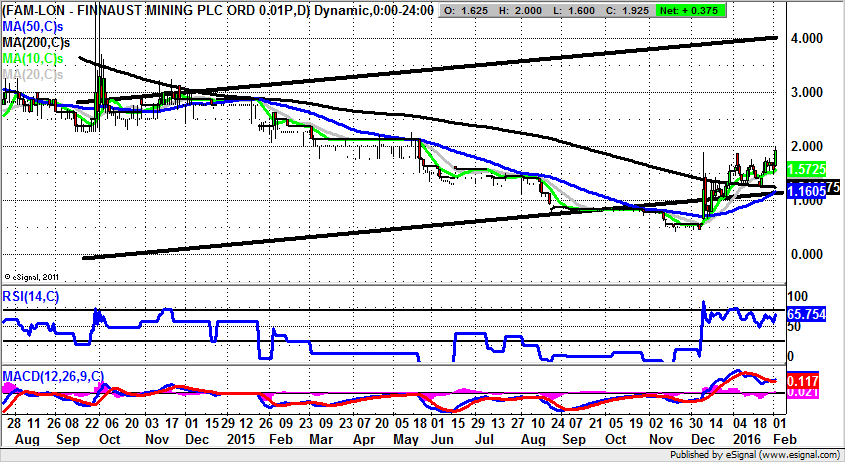Click the Dynamic 0:00-24:00 time template
The image size is (845, 462).
pyautogui.click(x=368, y=9)
